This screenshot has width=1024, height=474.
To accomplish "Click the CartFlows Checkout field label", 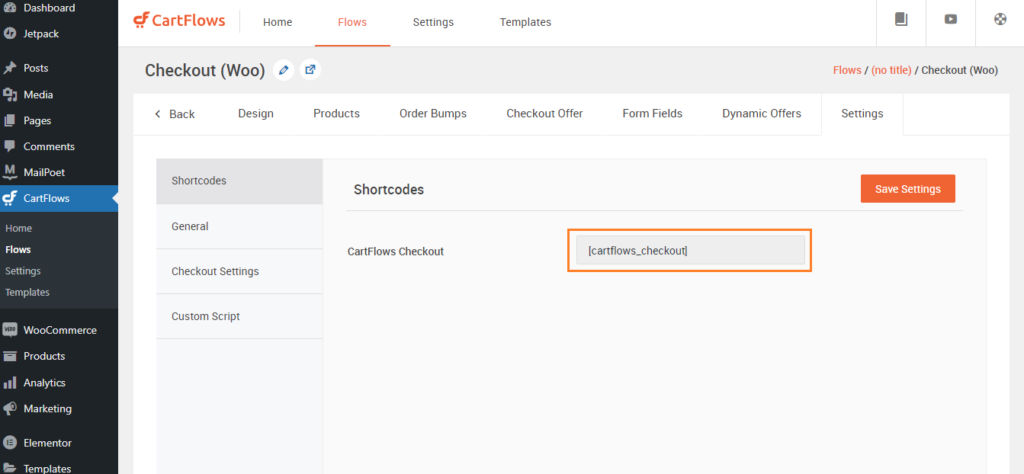I will (x=396, y=251).
